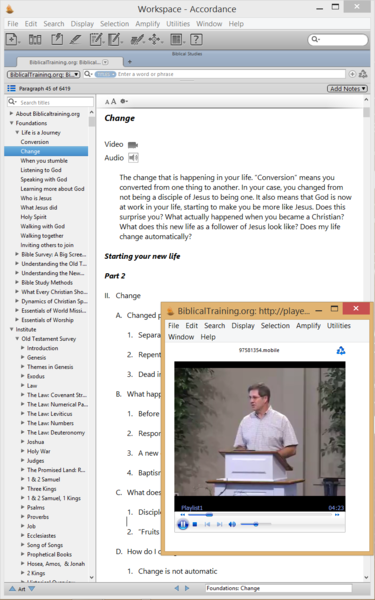The height and width of the screenshot is (600, 375).
Task: Click the up triangle left of Art
Action: point(12,589)
